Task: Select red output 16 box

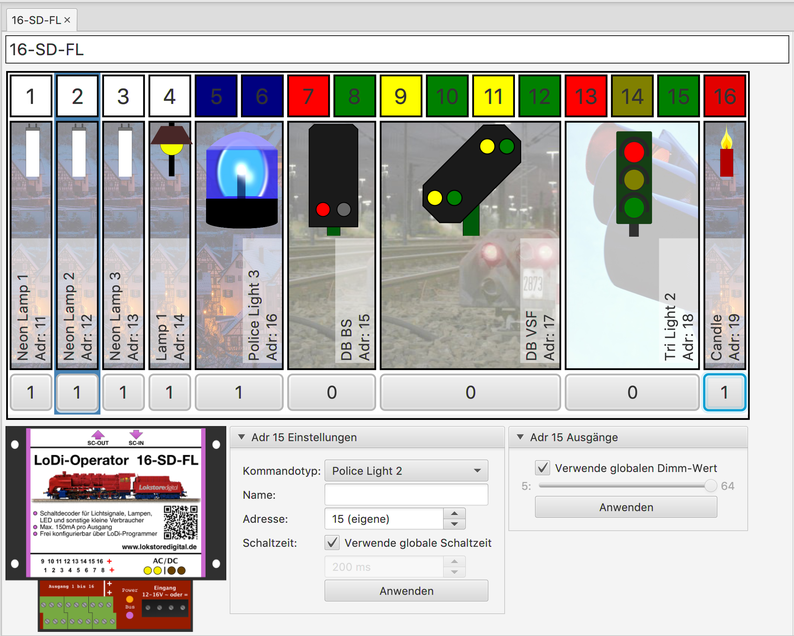Action: pos(725,96)
